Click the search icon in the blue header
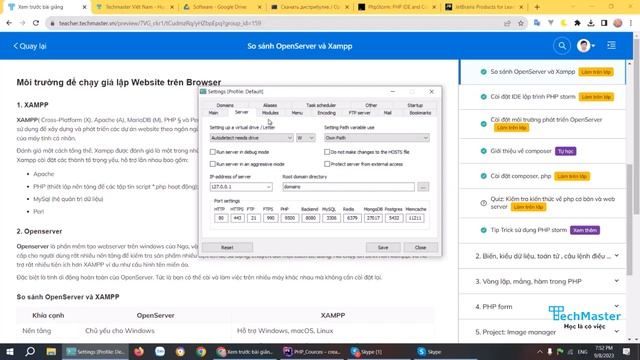Screen dimensions: 640x360 click(x=562, y=46)
